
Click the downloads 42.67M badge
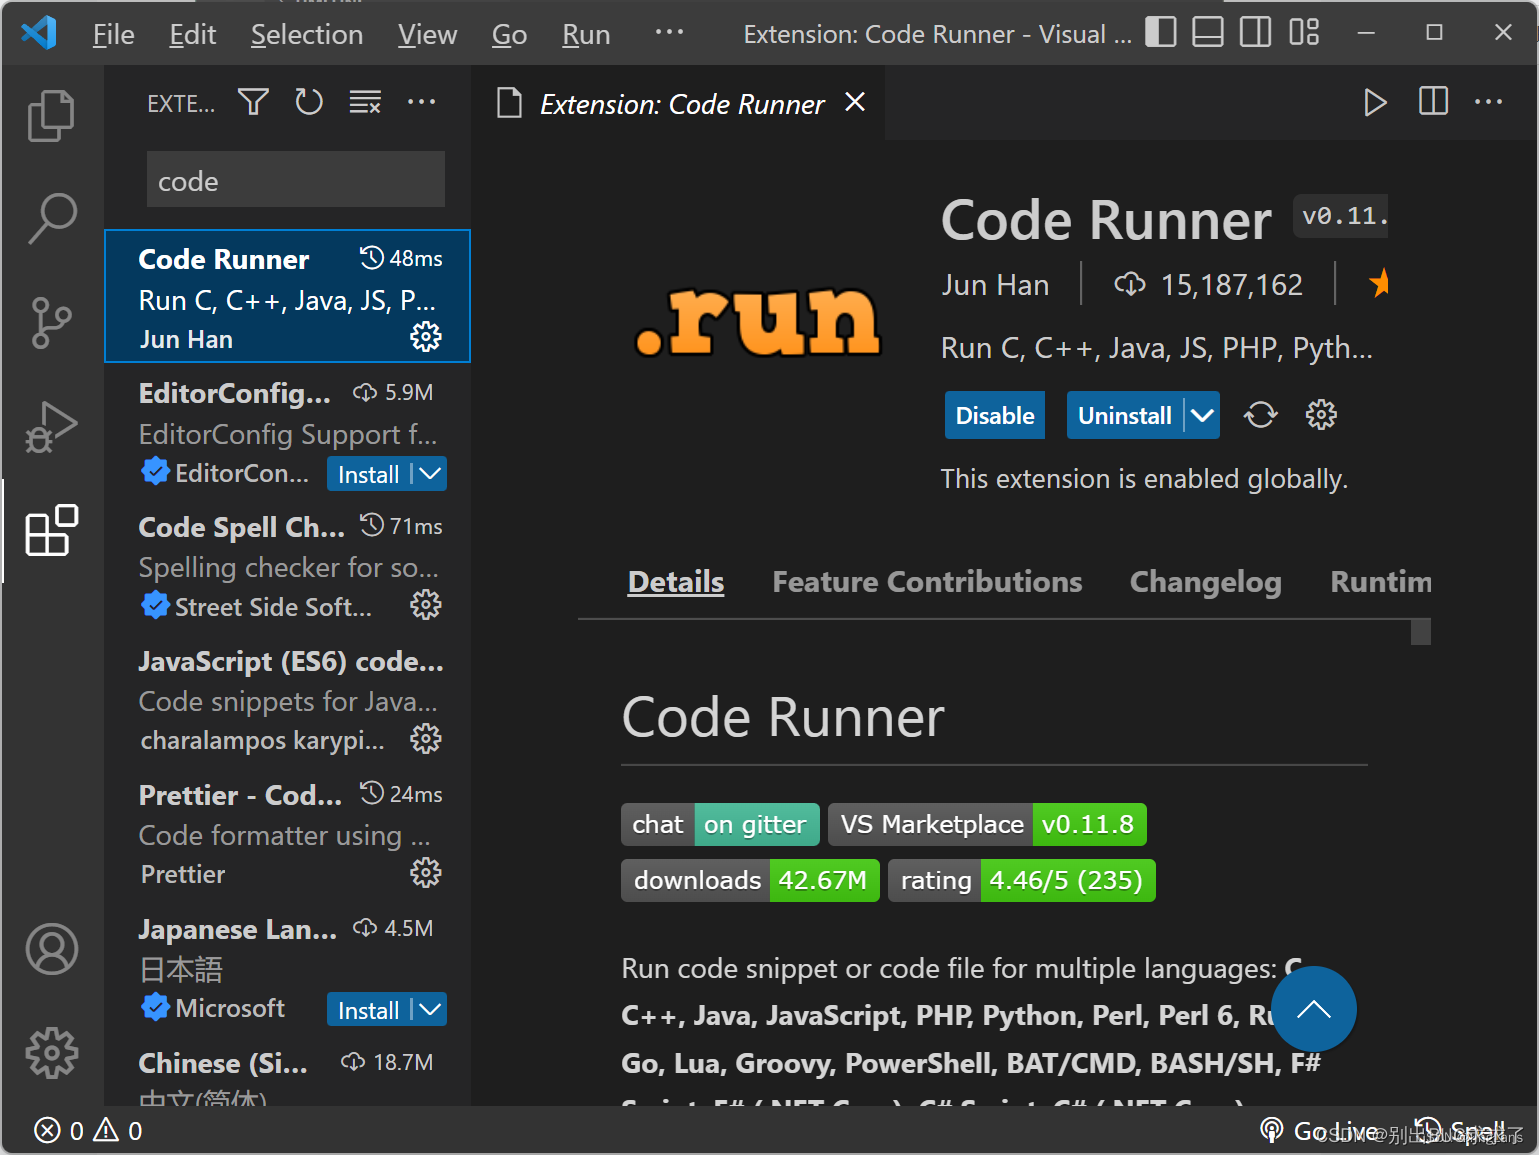pos(750,880)
